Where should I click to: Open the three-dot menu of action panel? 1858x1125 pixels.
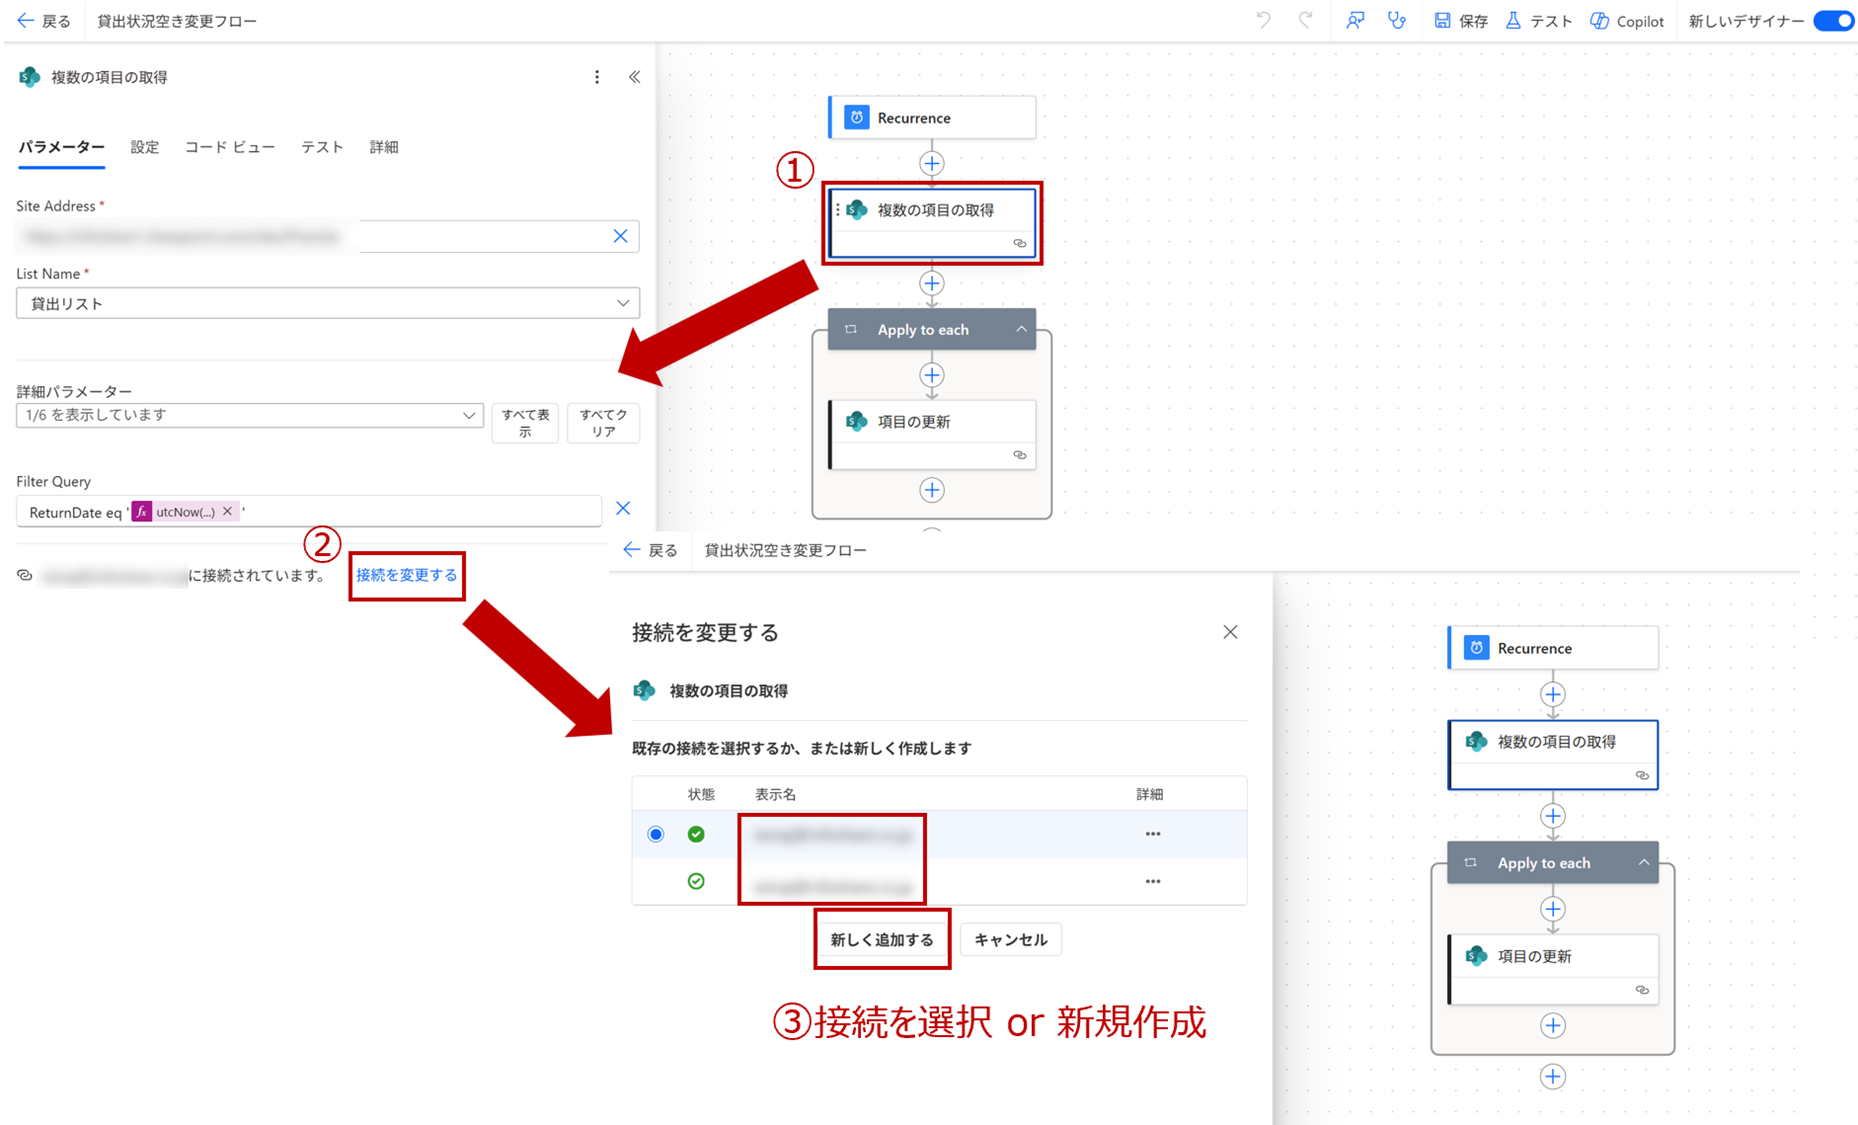point(597,77)
